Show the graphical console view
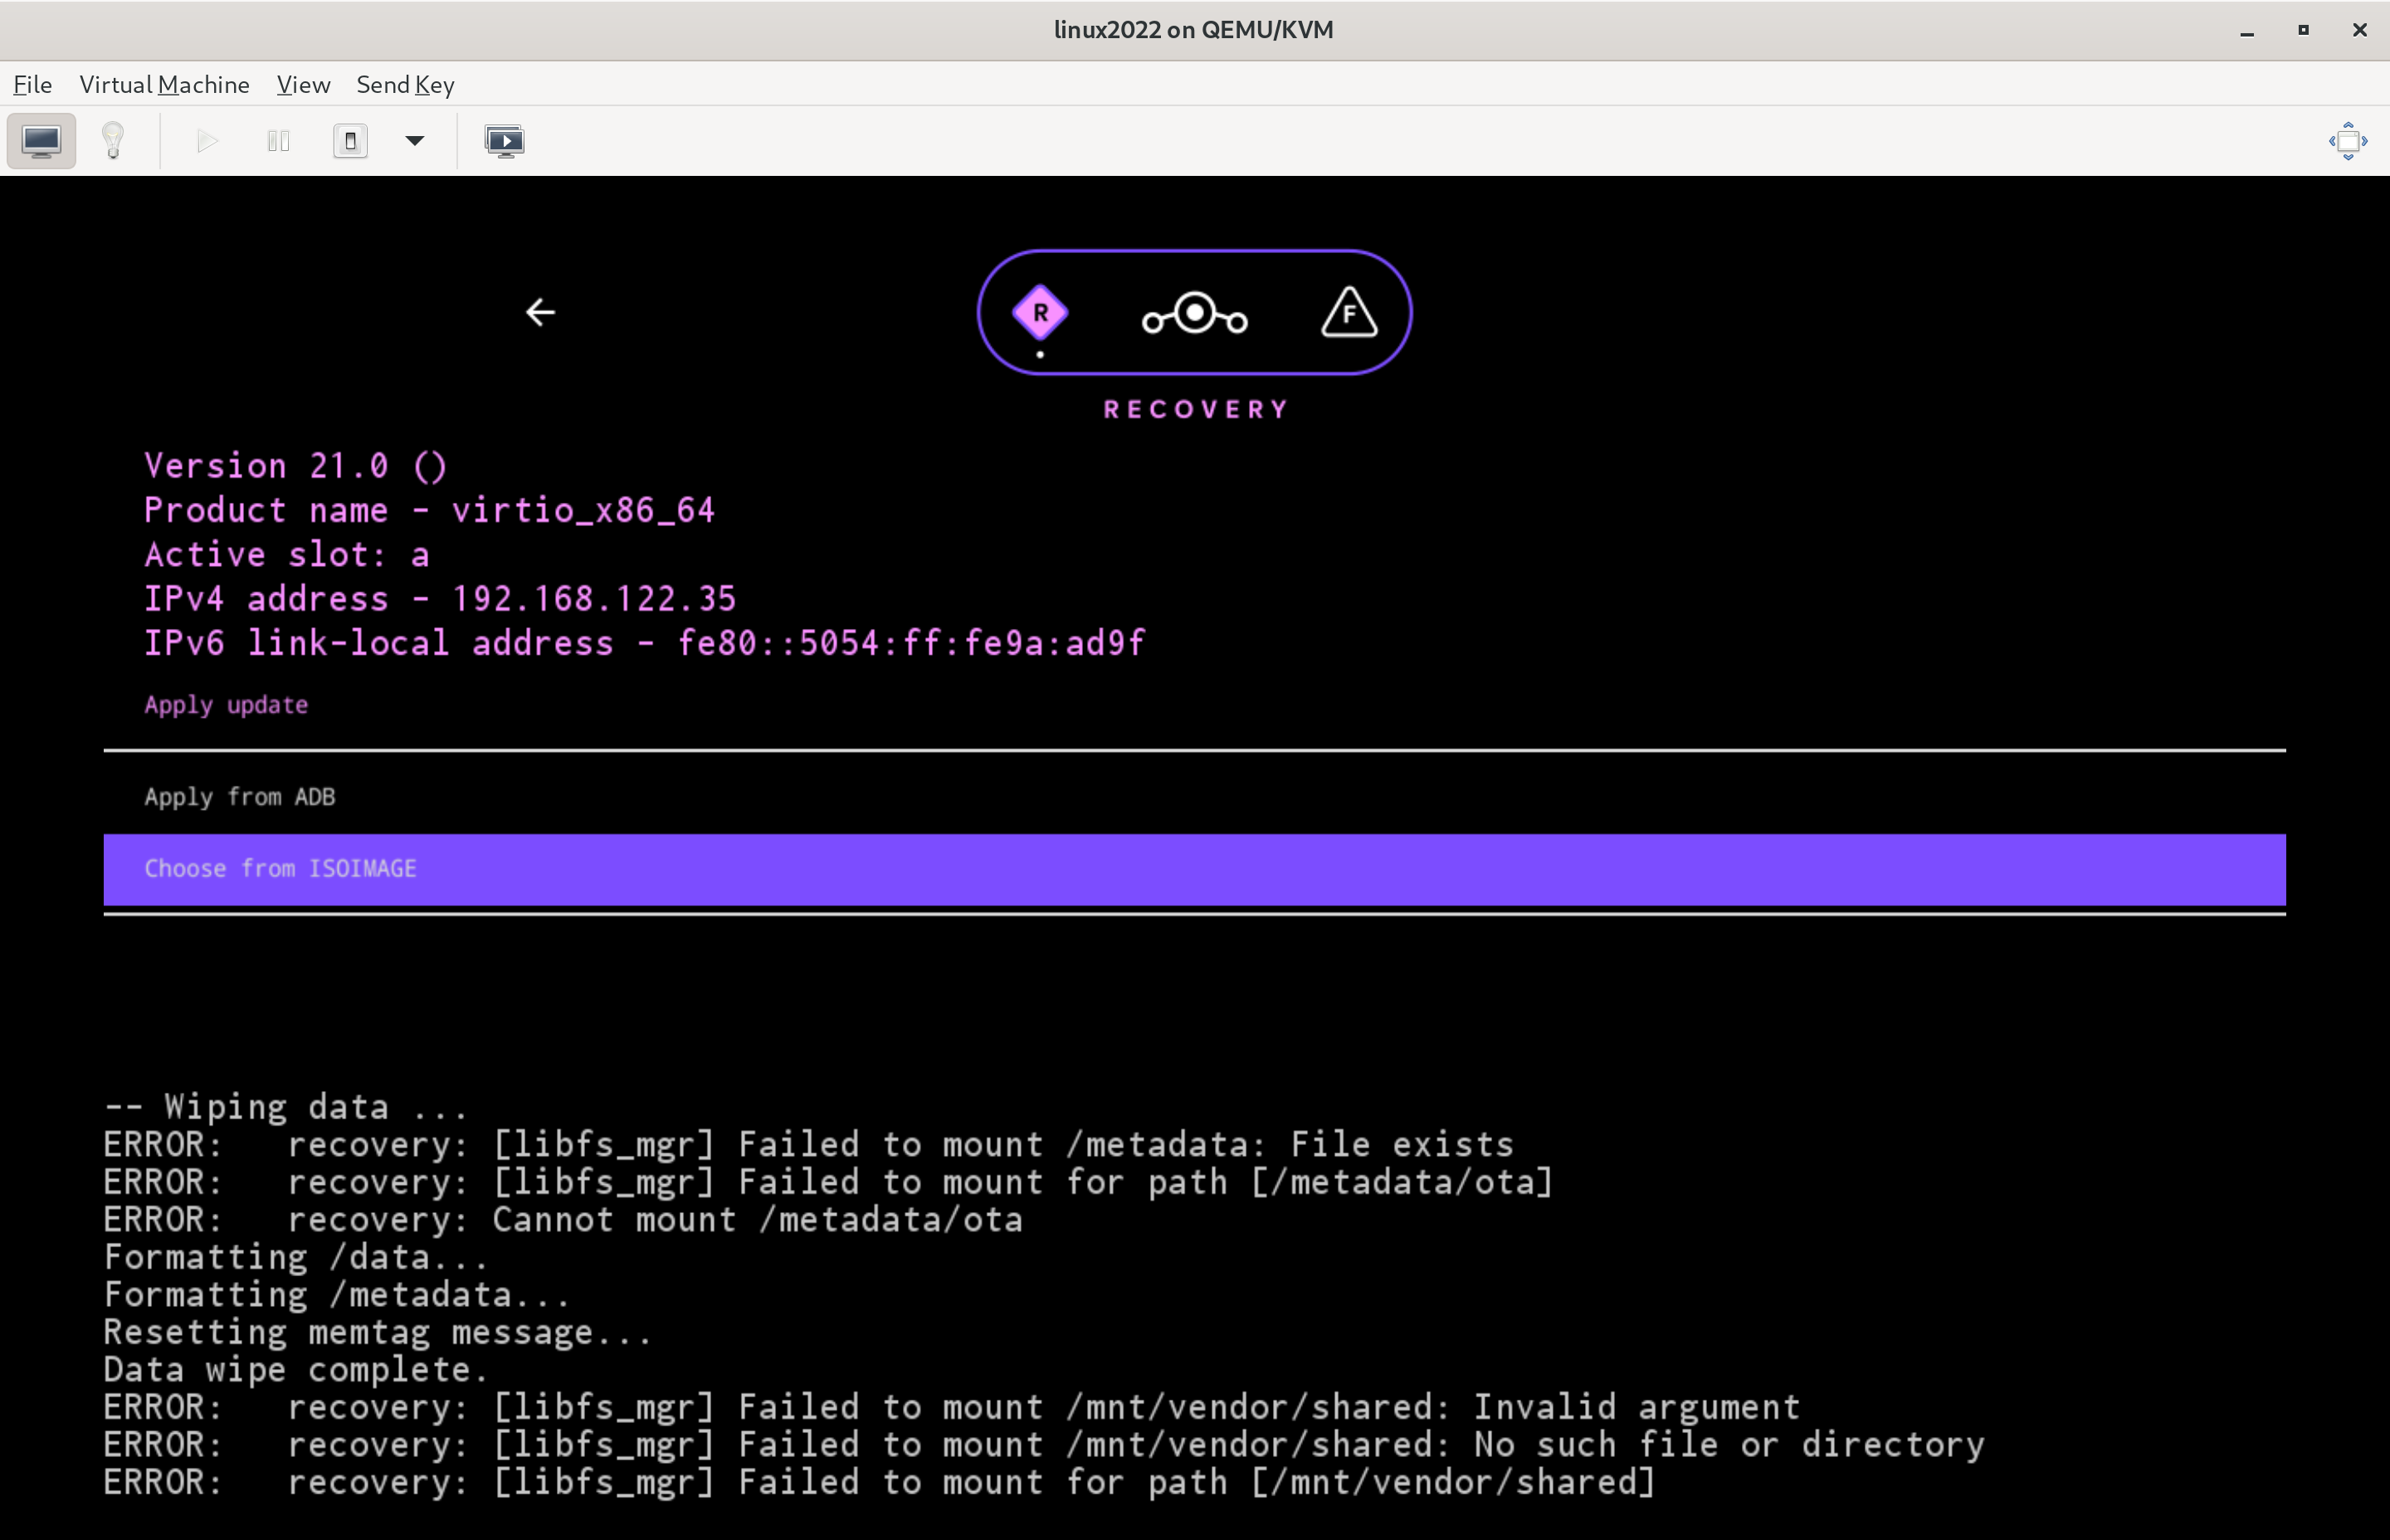Image resolution: width=2390 pixels, height=1540 pixels. pos(41,141)
